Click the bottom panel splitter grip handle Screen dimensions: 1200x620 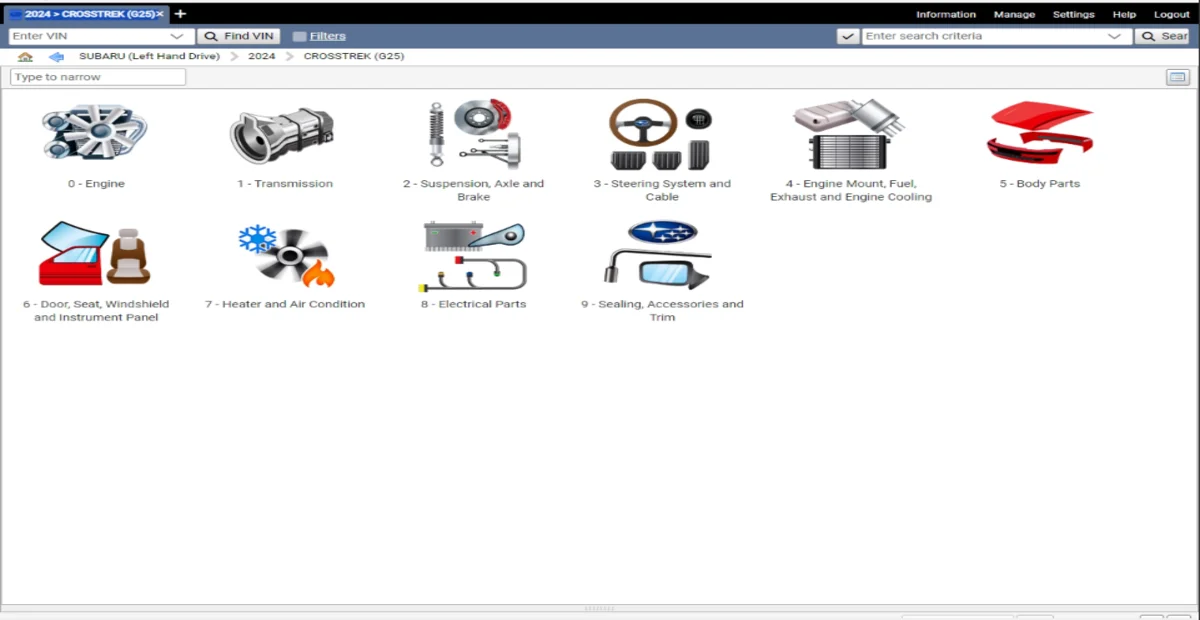point(599,608)
